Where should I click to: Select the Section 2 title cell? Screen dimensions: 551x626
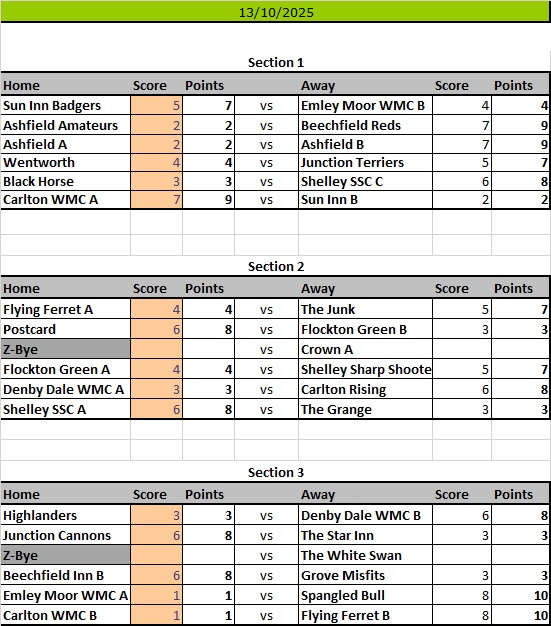coord(276,266)
